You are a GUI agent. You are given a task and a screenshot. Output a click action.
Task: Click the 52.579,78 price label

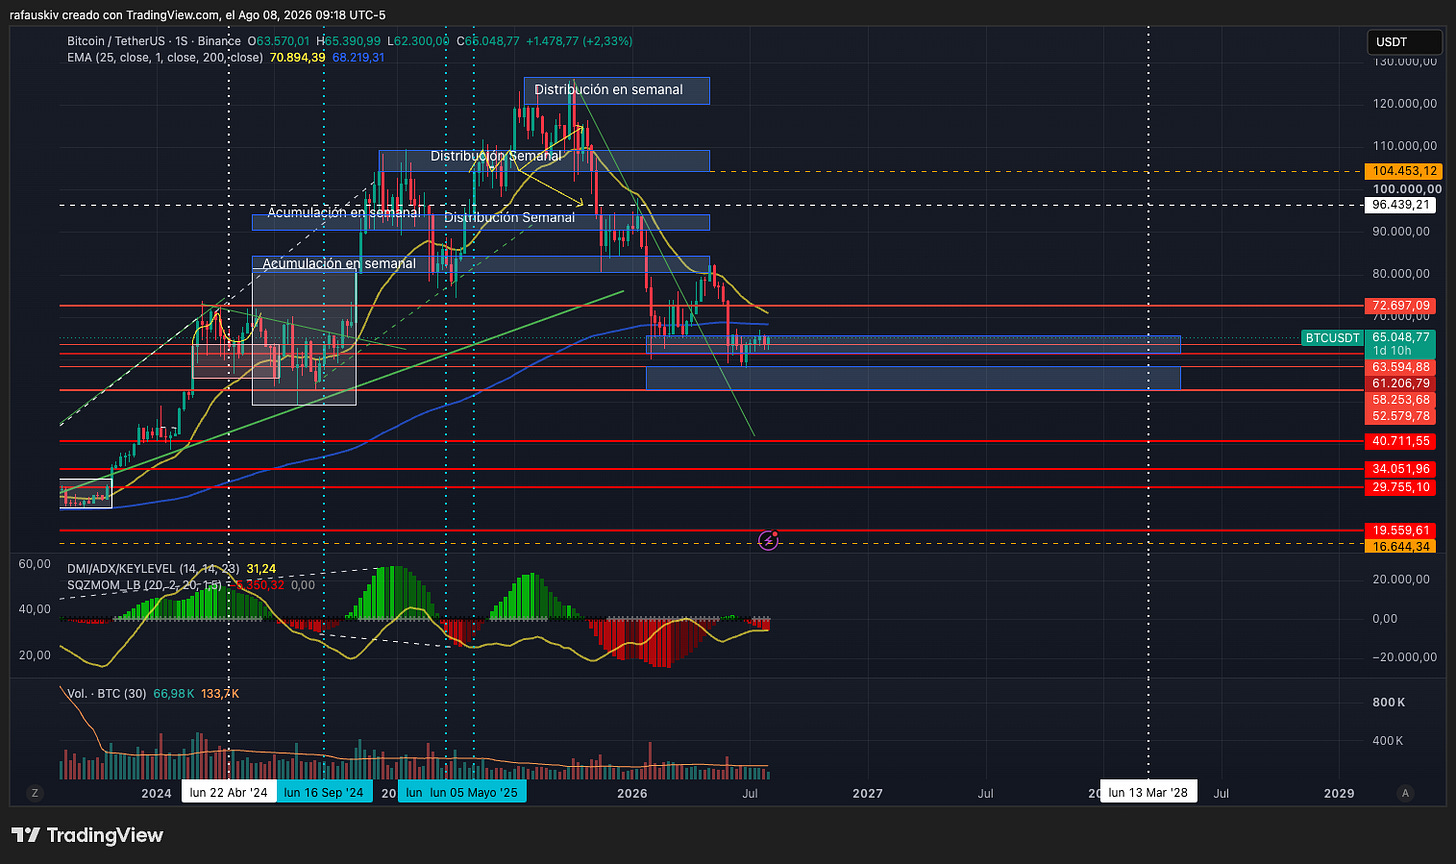point(1402,415)
